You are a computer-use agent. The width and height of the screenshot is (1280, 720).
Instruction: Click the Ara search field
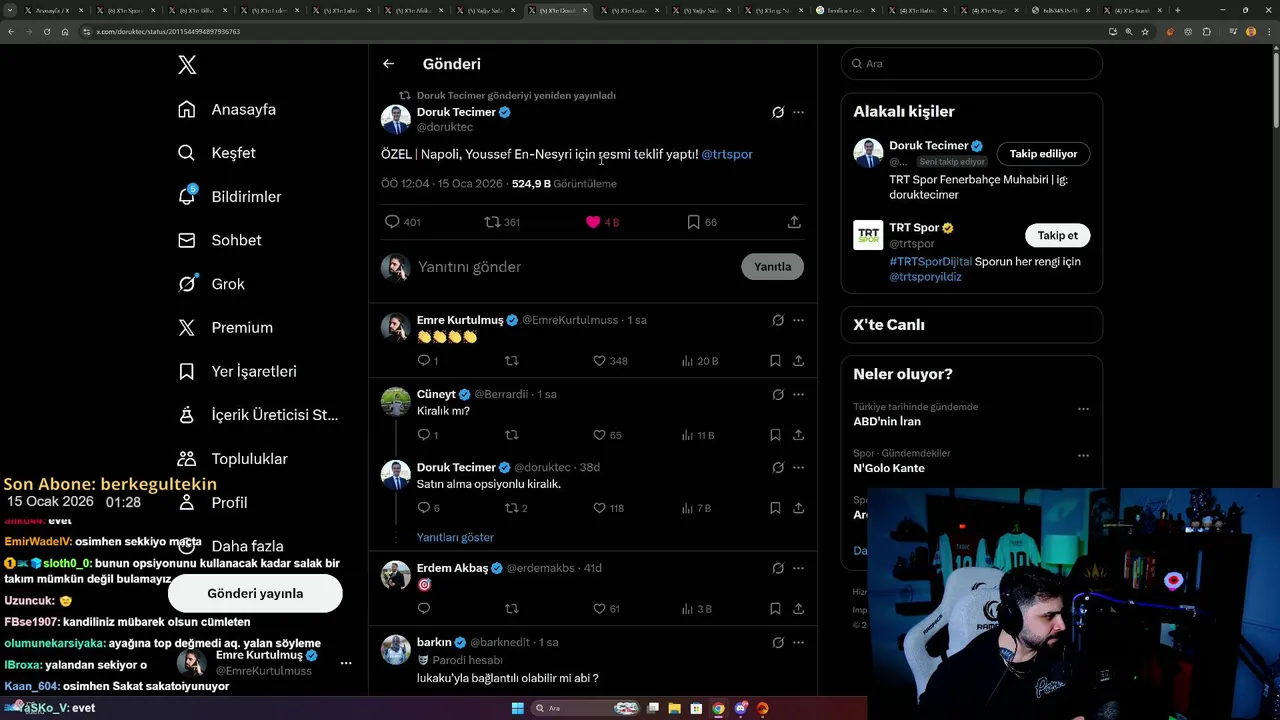pyautogui.click(x=971, y=63)
